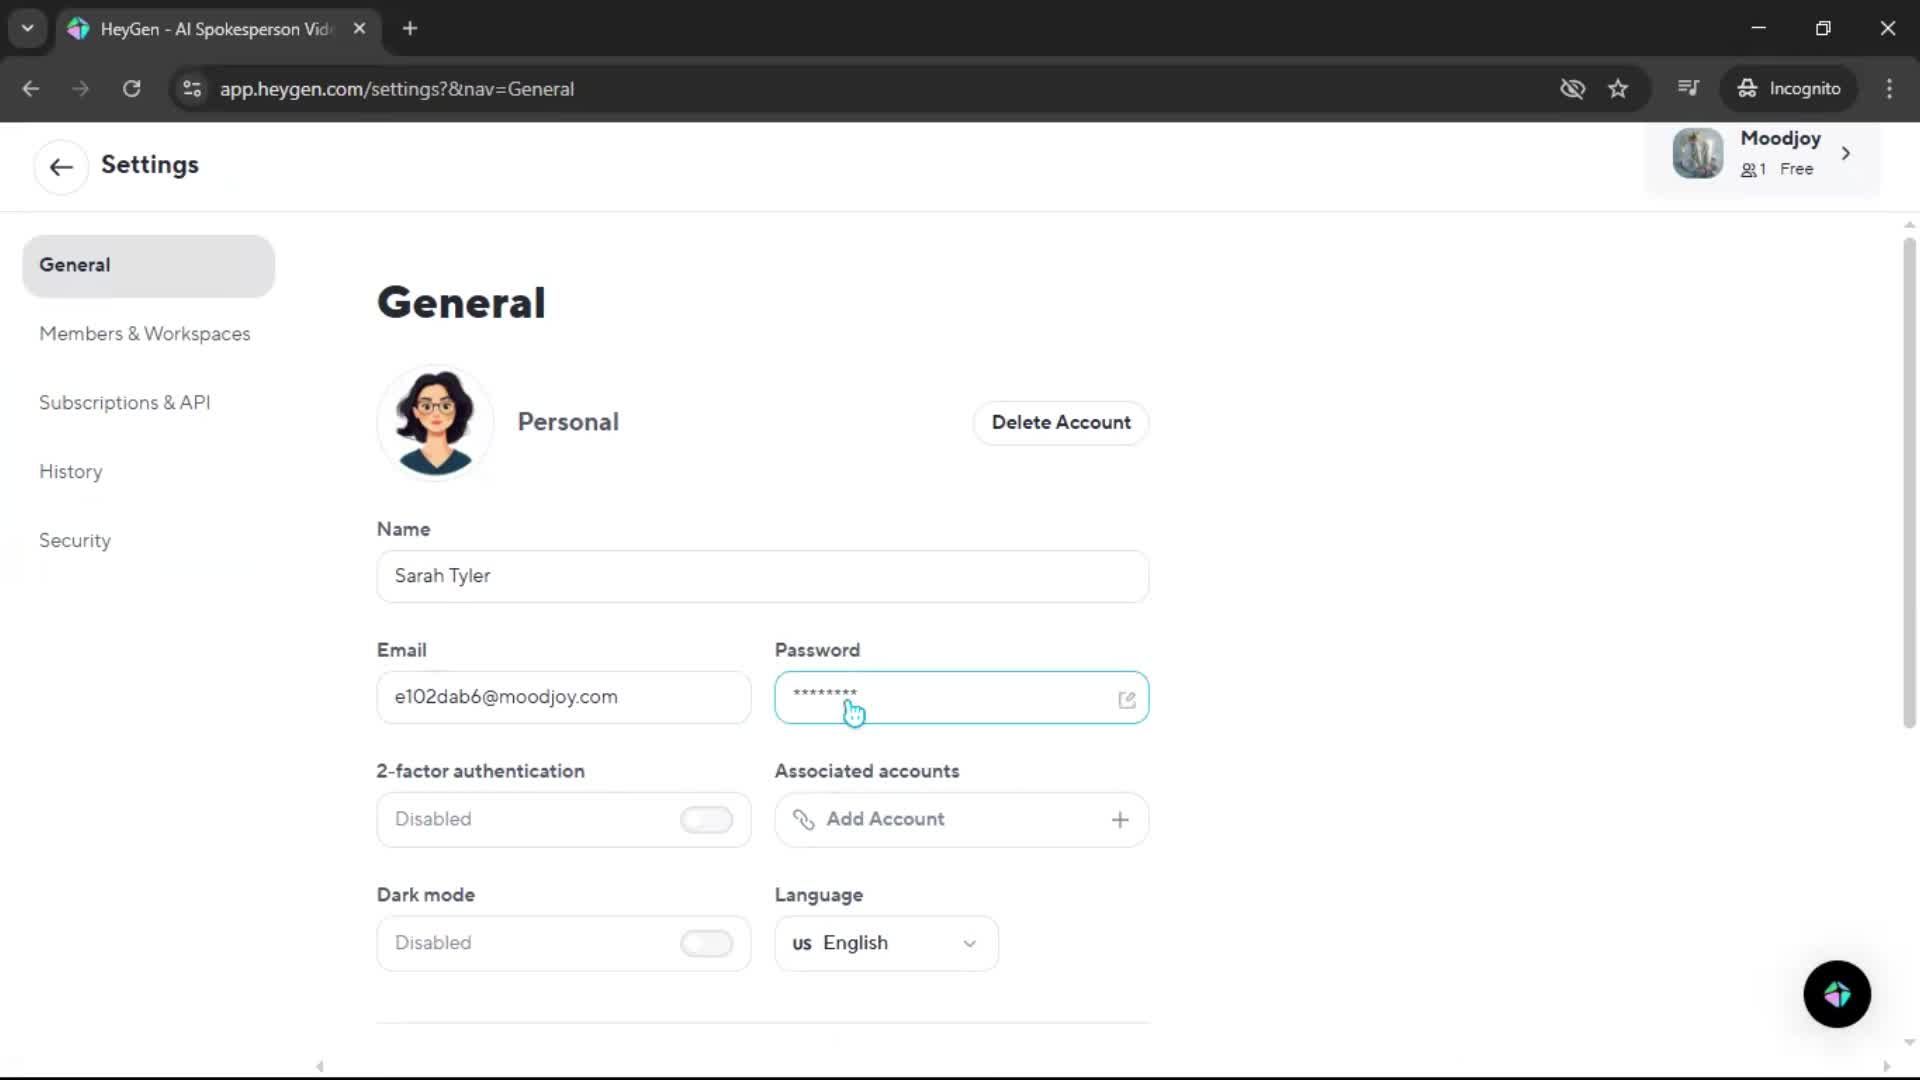Click the reload page icon
Viewport: 1920px width, 1080px height.
click(131, 89)
